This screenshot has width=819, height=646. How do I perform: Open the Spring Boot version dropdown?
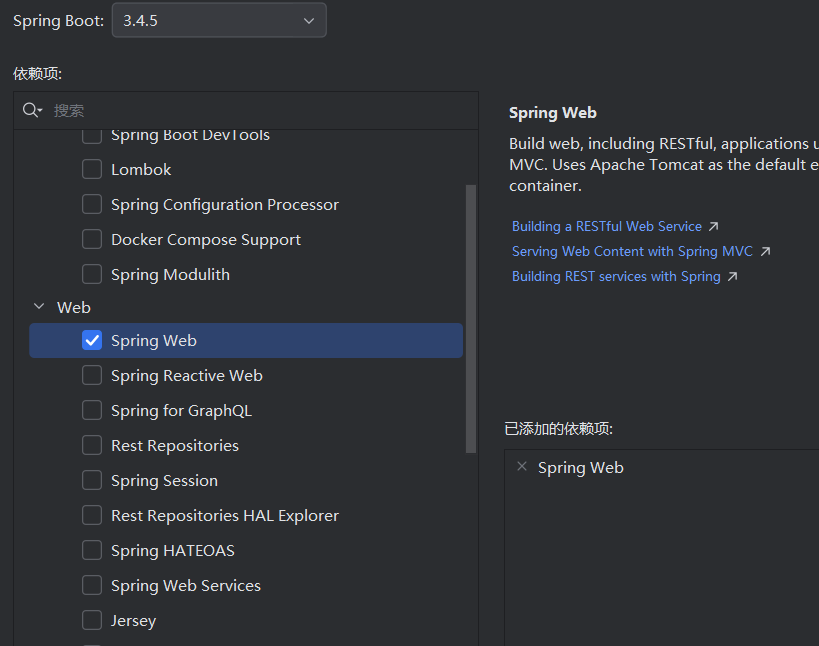coord(219,20)
